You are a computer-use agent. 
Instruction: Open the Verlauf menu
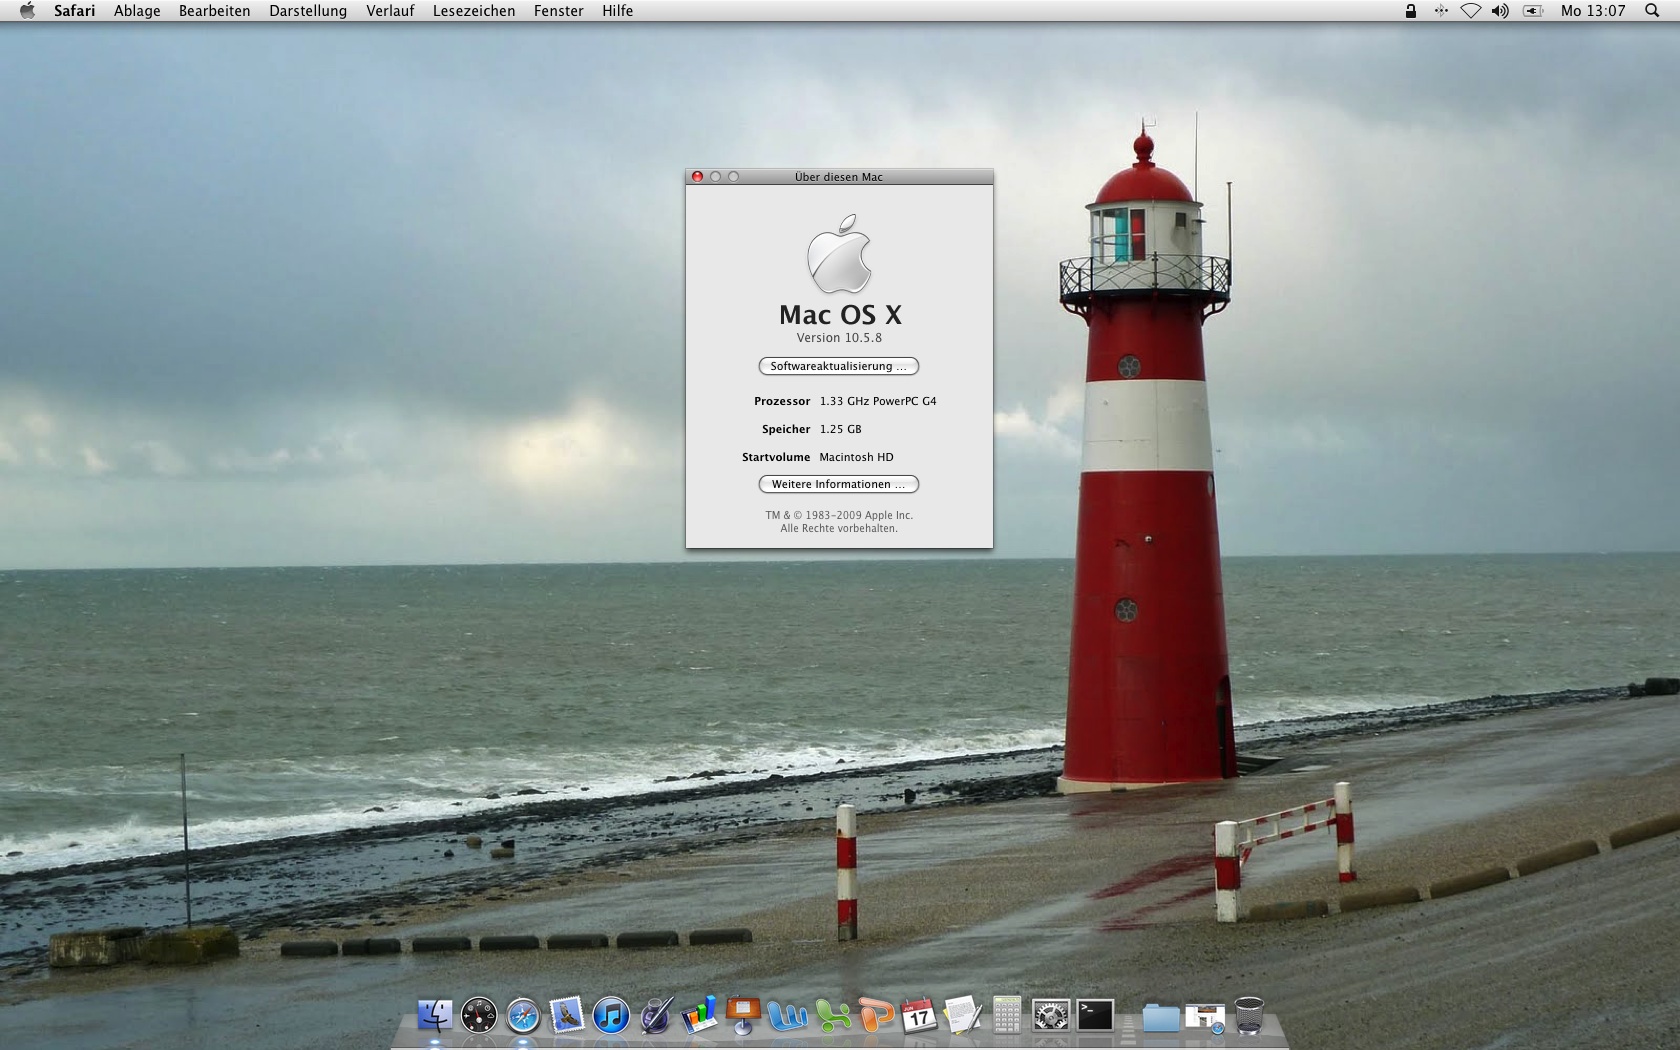pos(390,11)
